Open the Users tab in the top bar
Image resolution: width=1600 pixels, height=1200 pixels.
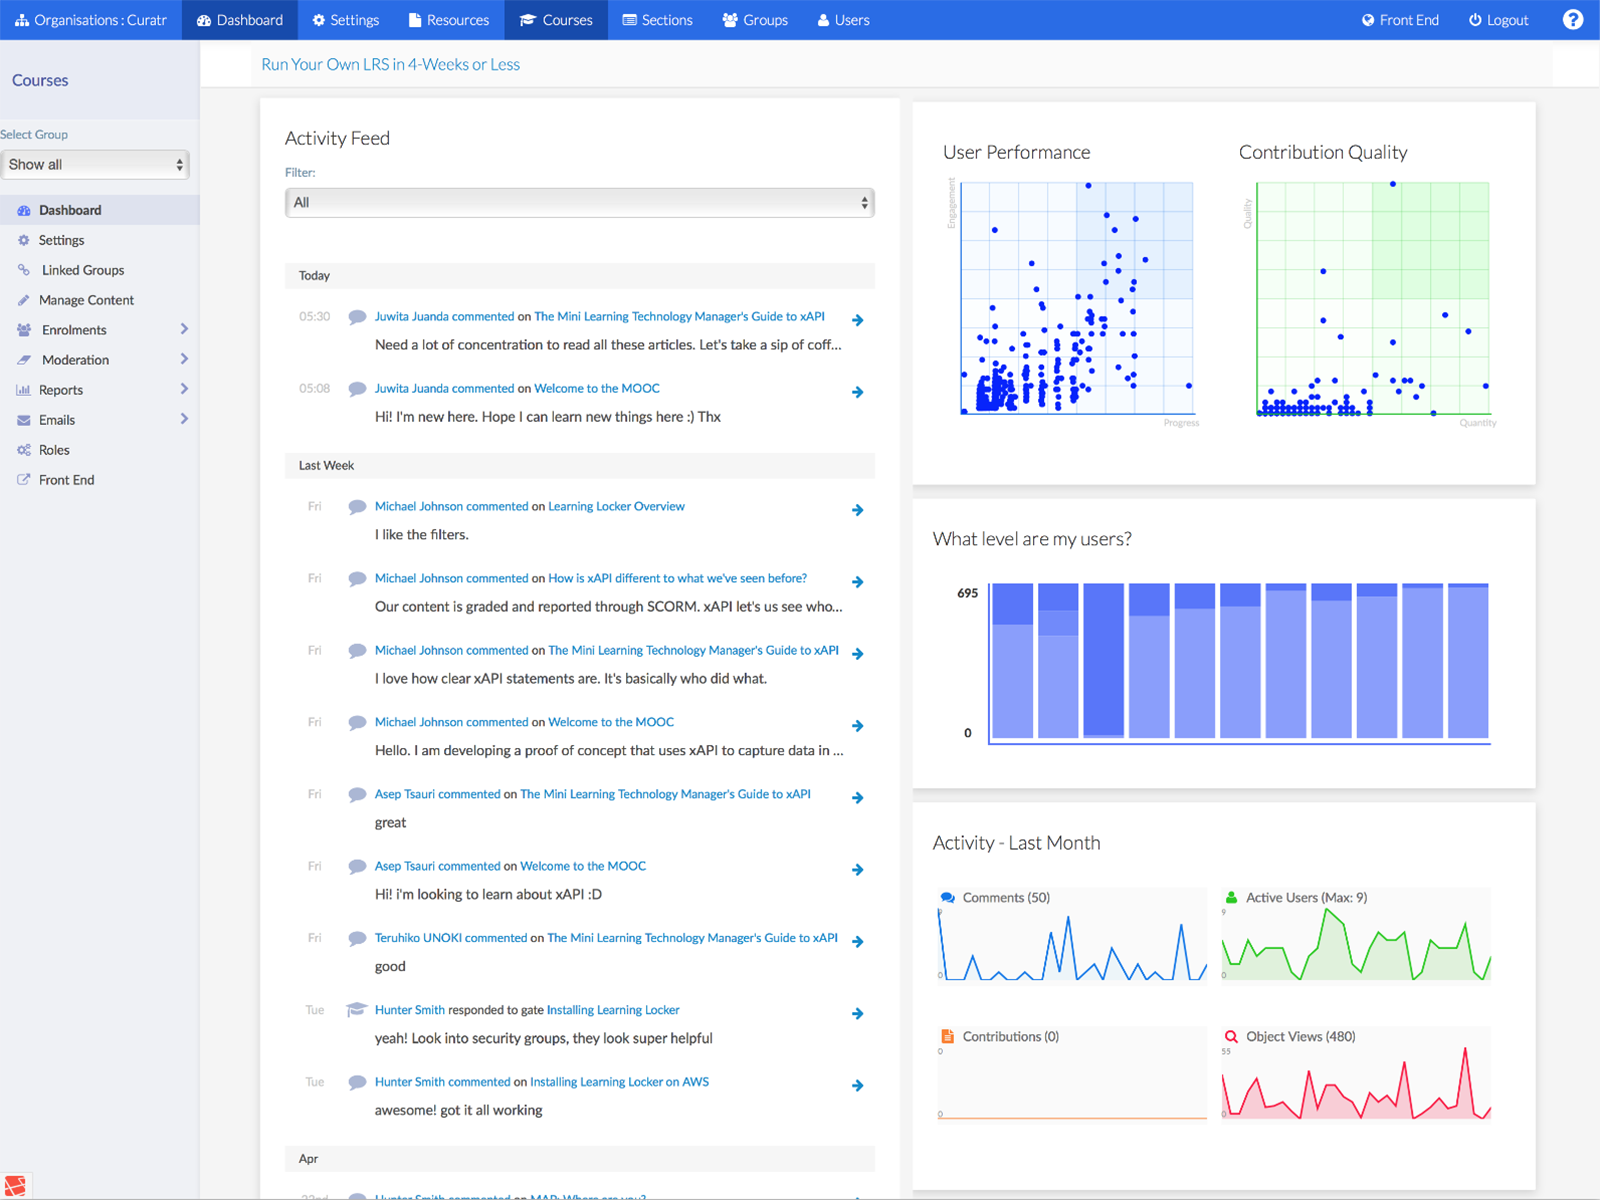tap(843, 20)
